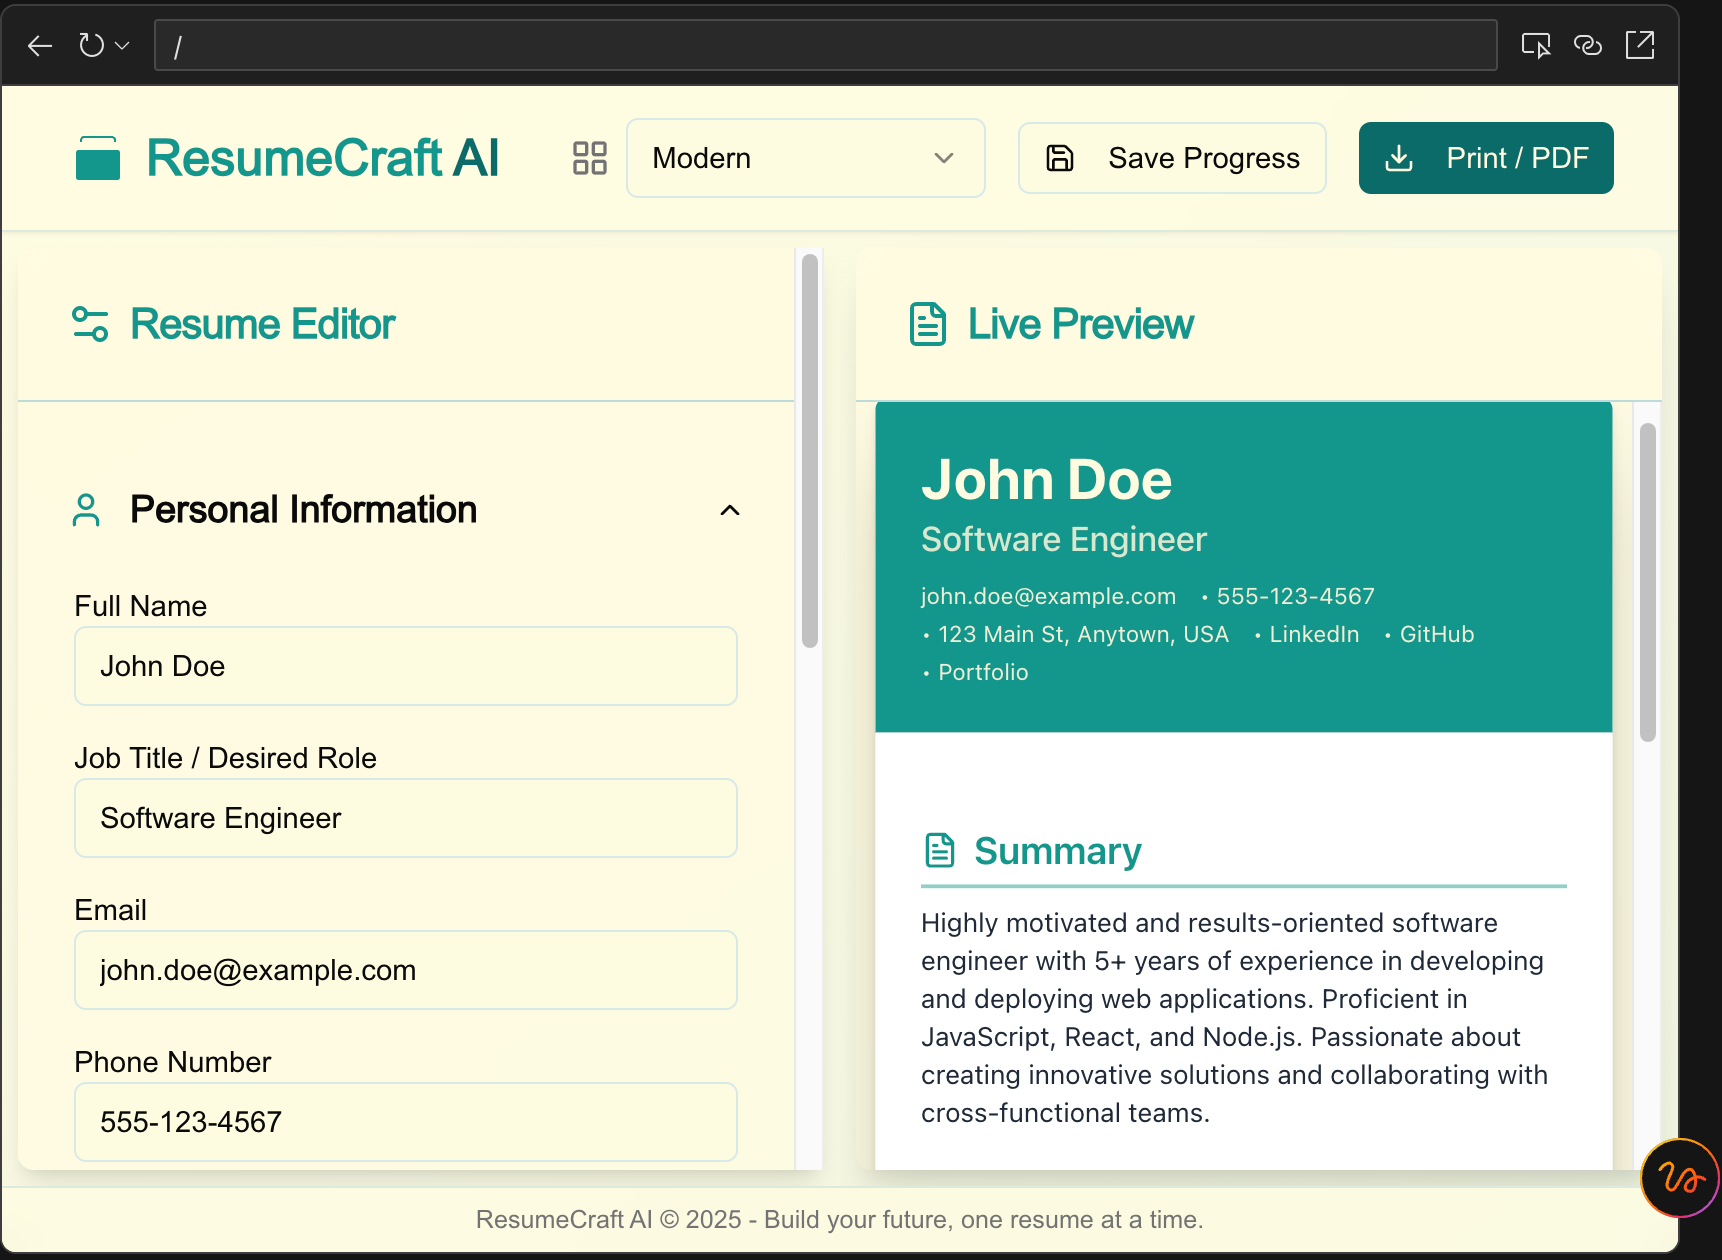The width and height of the screenshot is (1722, 1260).
Task: Click the John Doe preview heading
Action: pos(1046,480)
